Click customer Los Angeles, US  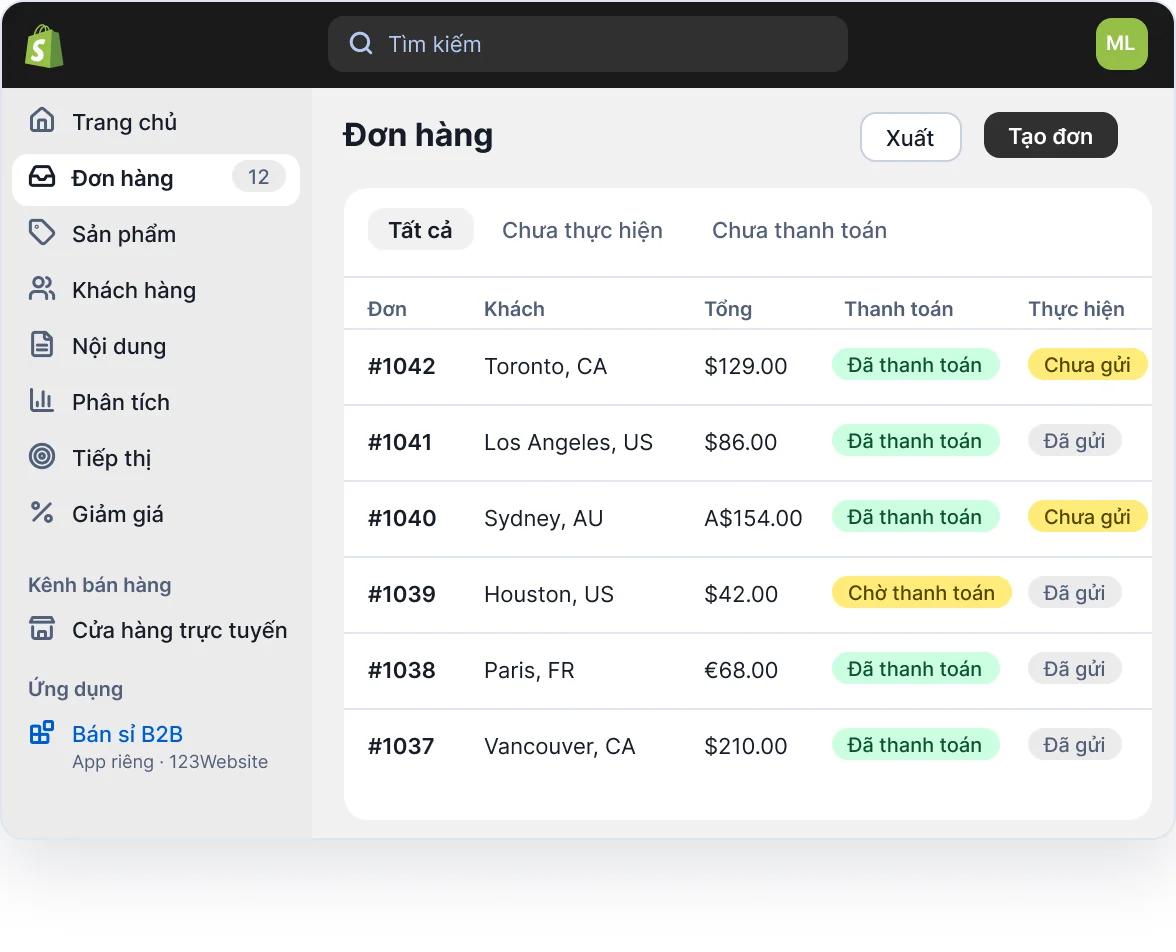[x=568, y=443]
